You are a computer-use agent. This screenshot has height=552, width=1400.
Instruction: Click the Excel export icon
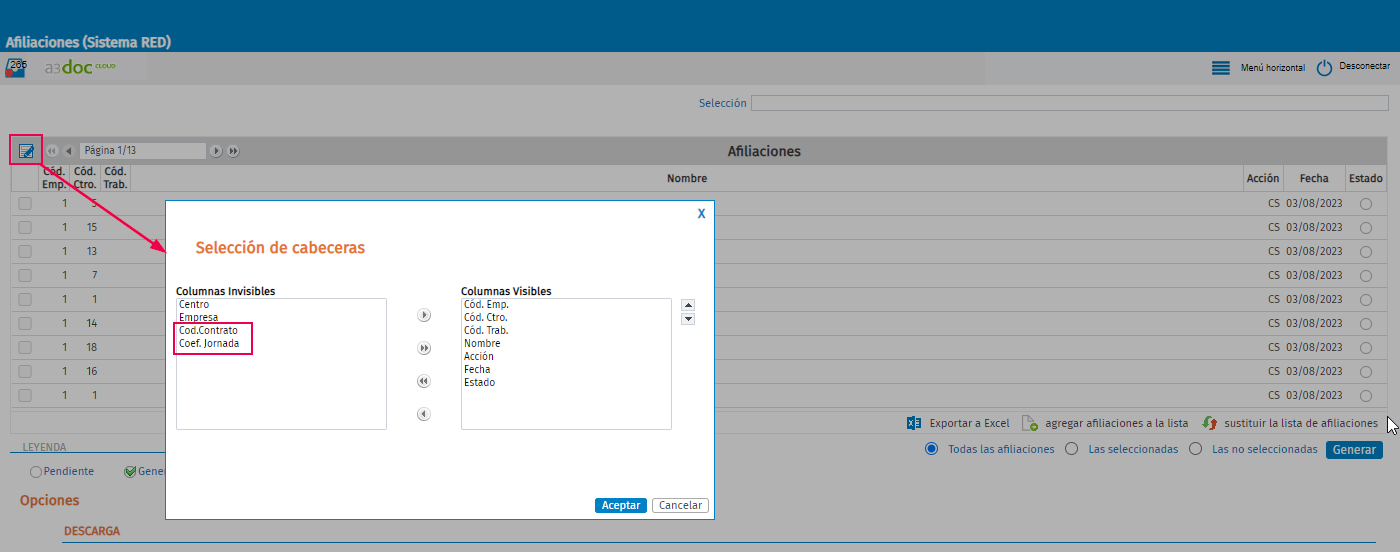tap(913, 423)
